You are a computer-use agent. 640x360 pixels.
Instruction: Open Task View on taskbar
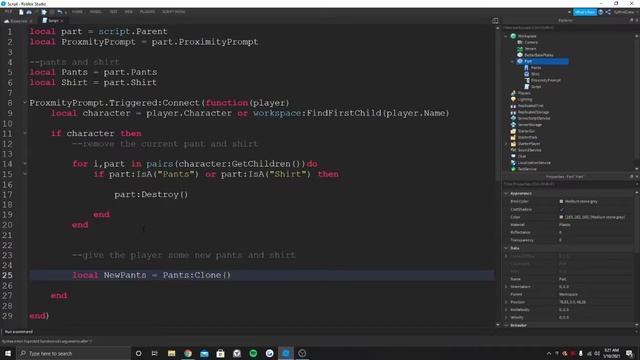[155, 353]
